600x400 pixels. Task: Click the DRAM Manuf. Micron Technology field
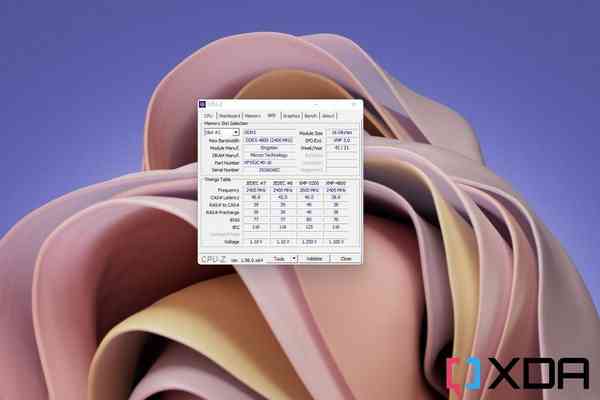[x=269, y=155]
